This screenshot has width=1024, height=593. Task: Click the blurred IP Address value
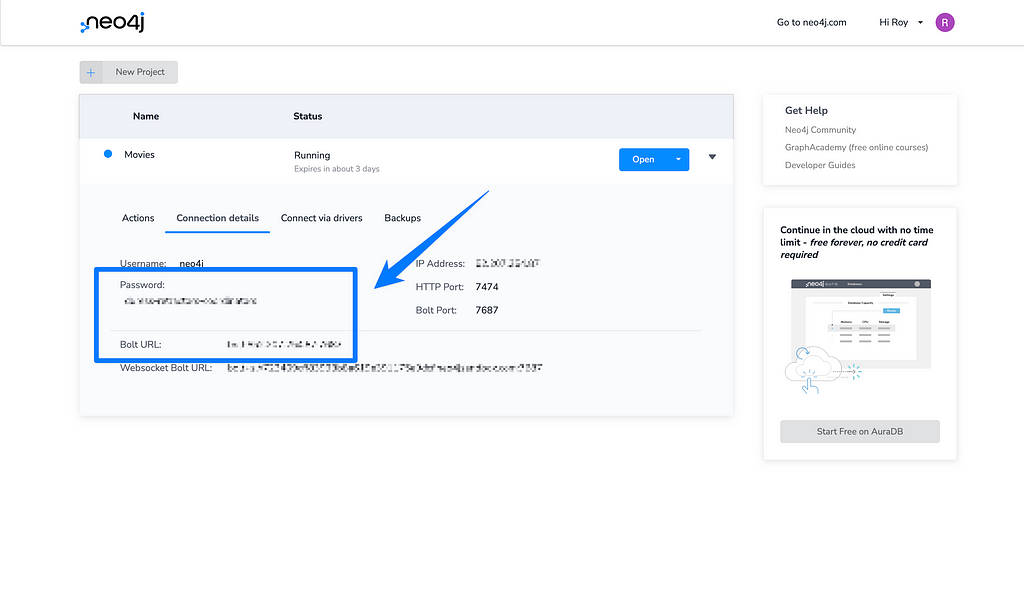(x=507, y=263)
